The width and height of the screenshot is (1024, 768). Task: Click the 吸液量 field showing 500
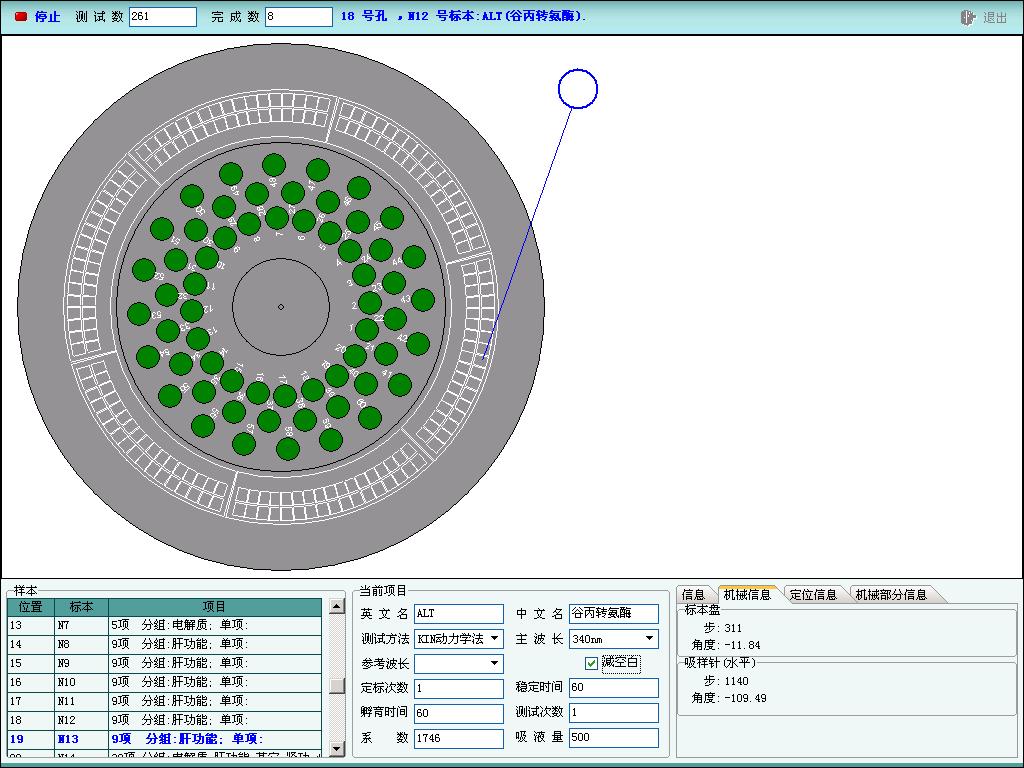pyautogui.click(x=613, y=738)
